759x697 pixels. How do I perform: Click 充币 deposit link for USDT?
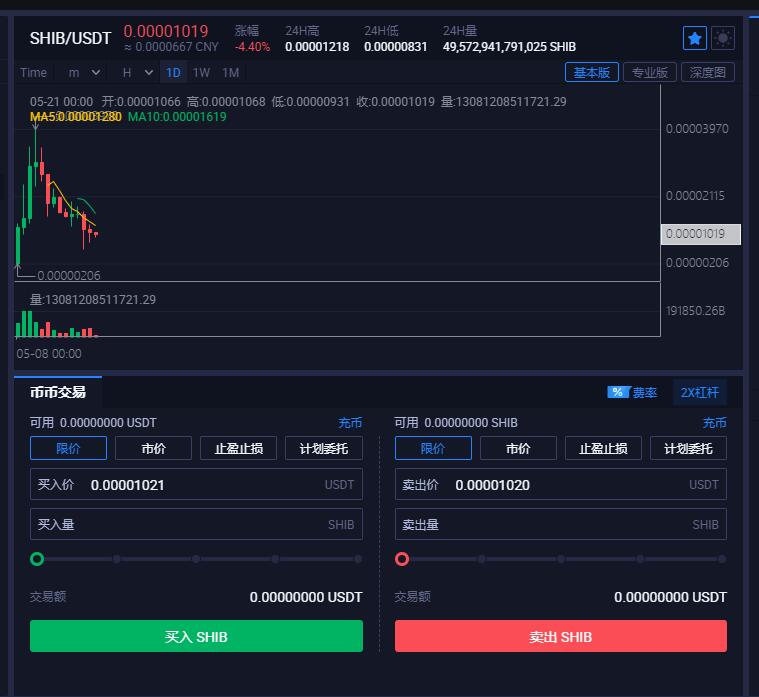coord(350,423)
